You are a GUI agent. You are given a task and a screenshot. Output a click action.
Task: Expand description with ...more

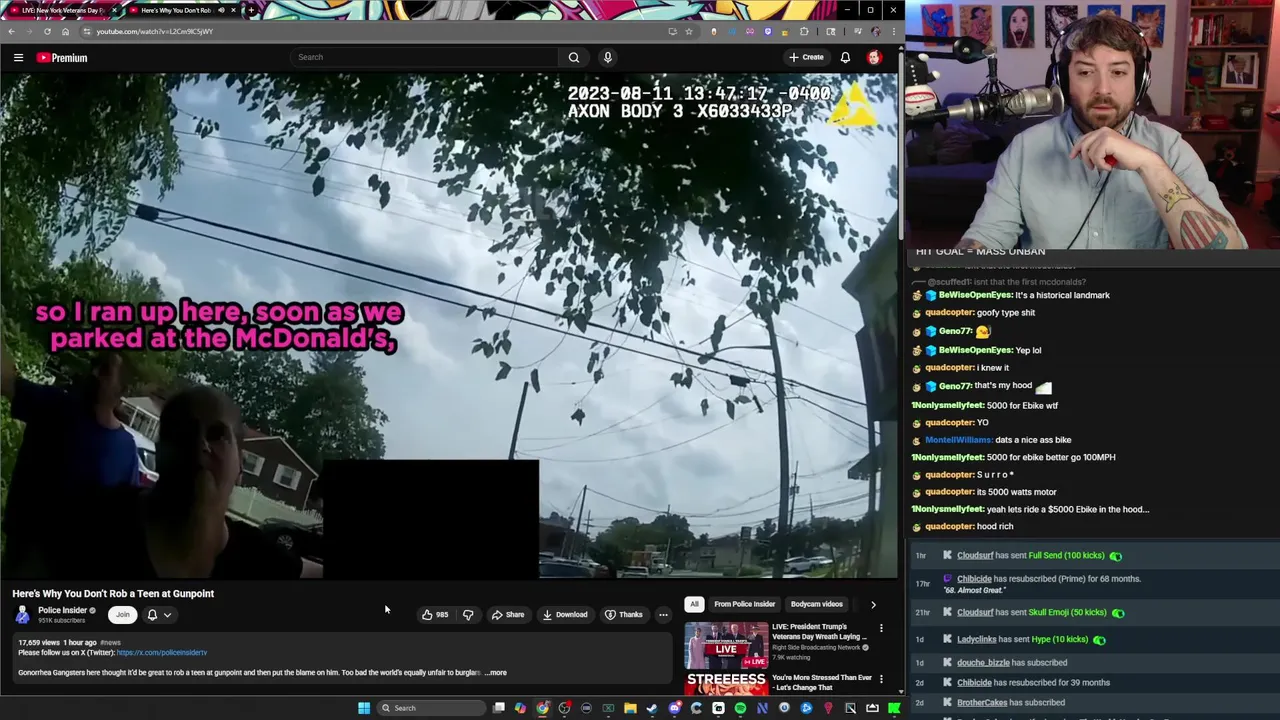(x=497, y=673)
